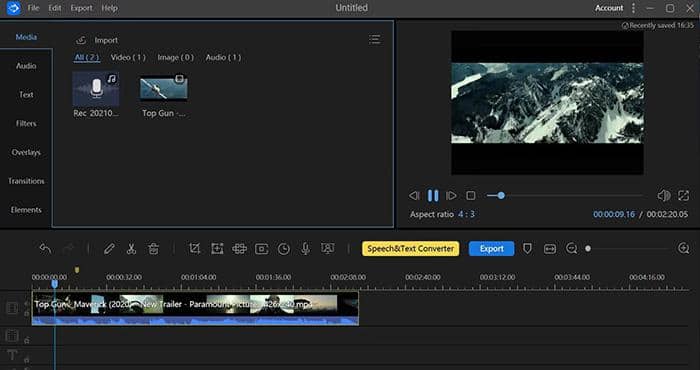Add a marker with the shield icon
The image size is (700, 370).
tap(527, 249)
